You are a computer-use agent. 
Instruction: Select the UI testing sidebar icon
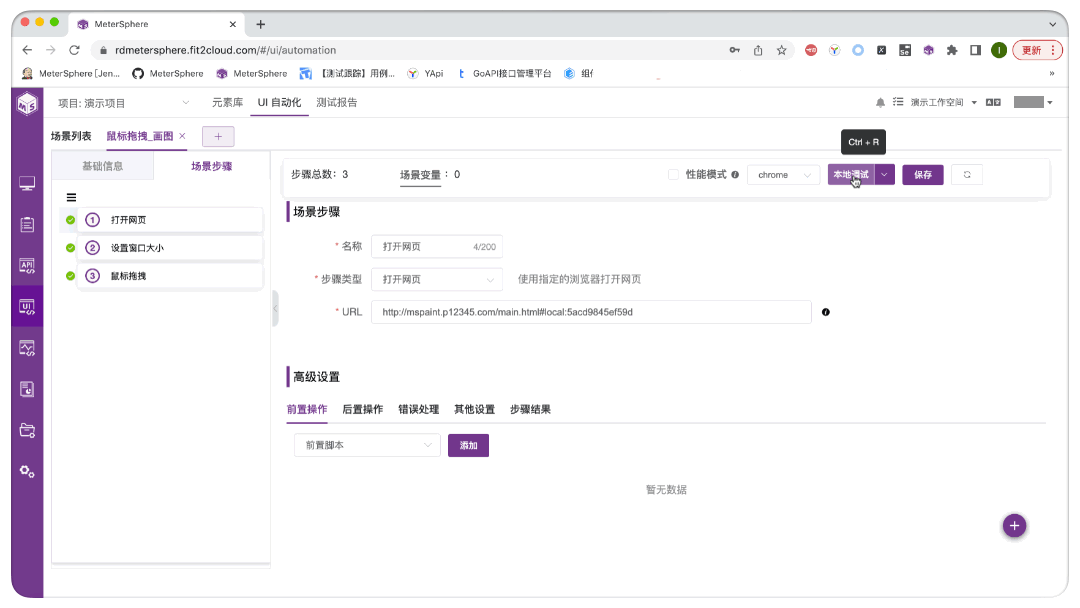pos(27,305)
